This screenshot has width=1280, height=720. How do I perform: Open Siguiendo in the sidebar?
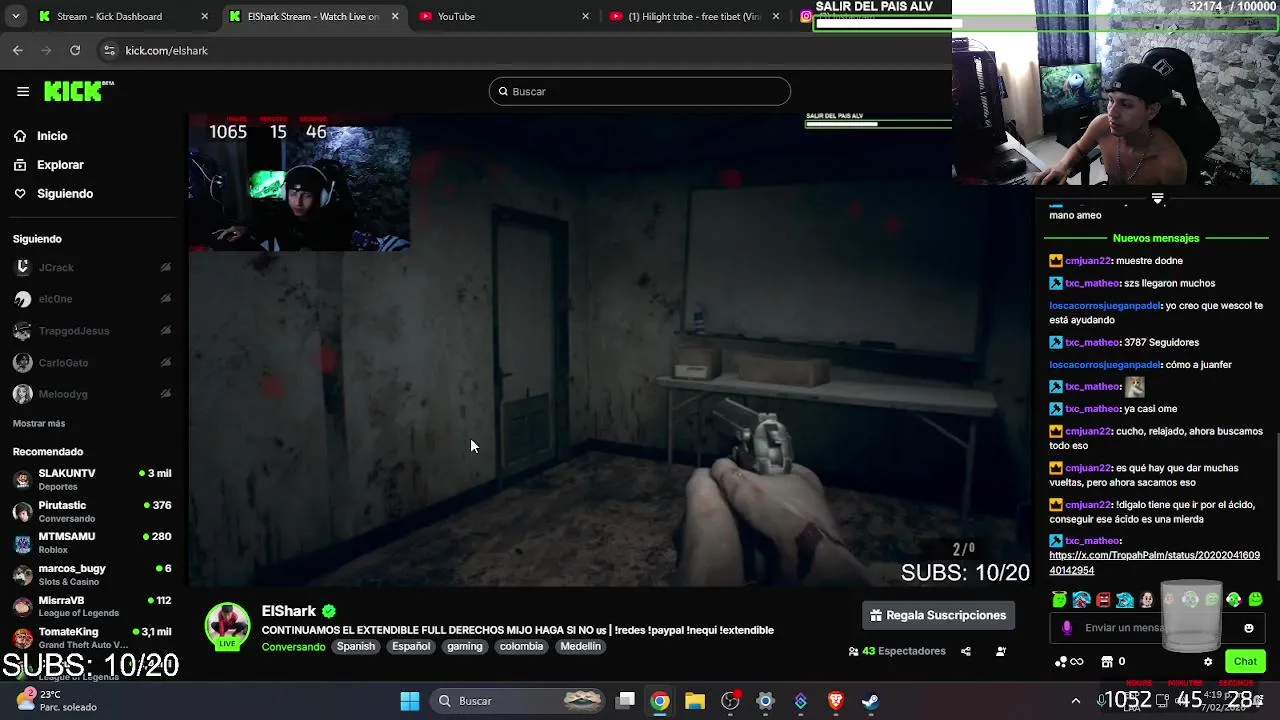click(65, 194)
